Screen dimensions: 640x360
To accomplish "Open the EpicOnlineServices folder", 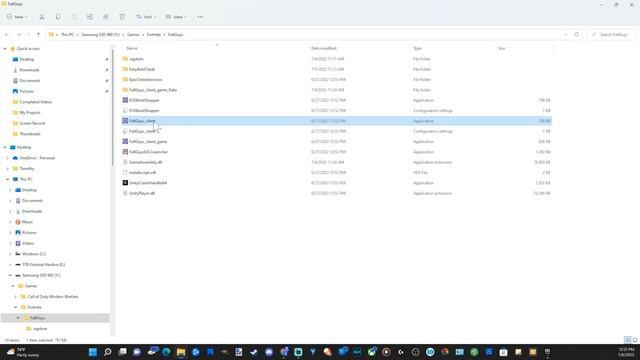I will (x=145, y=80).
